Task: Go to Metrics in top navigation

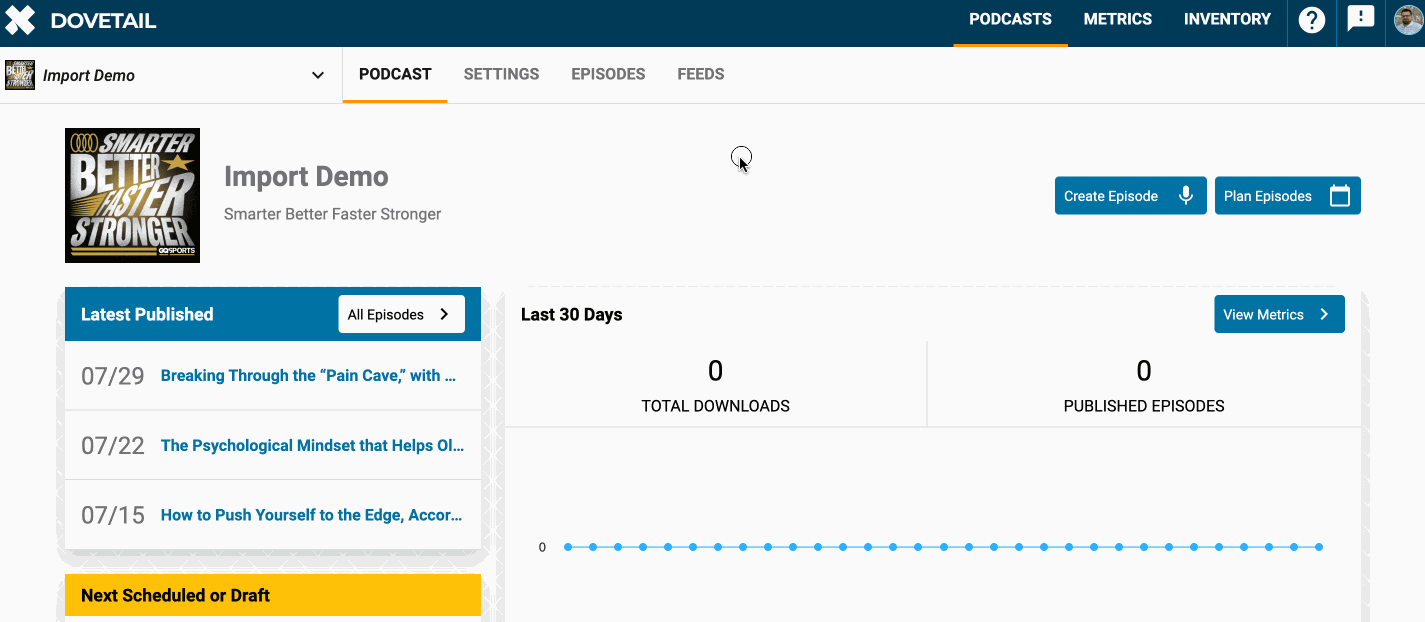Action: pos(1117,20)
